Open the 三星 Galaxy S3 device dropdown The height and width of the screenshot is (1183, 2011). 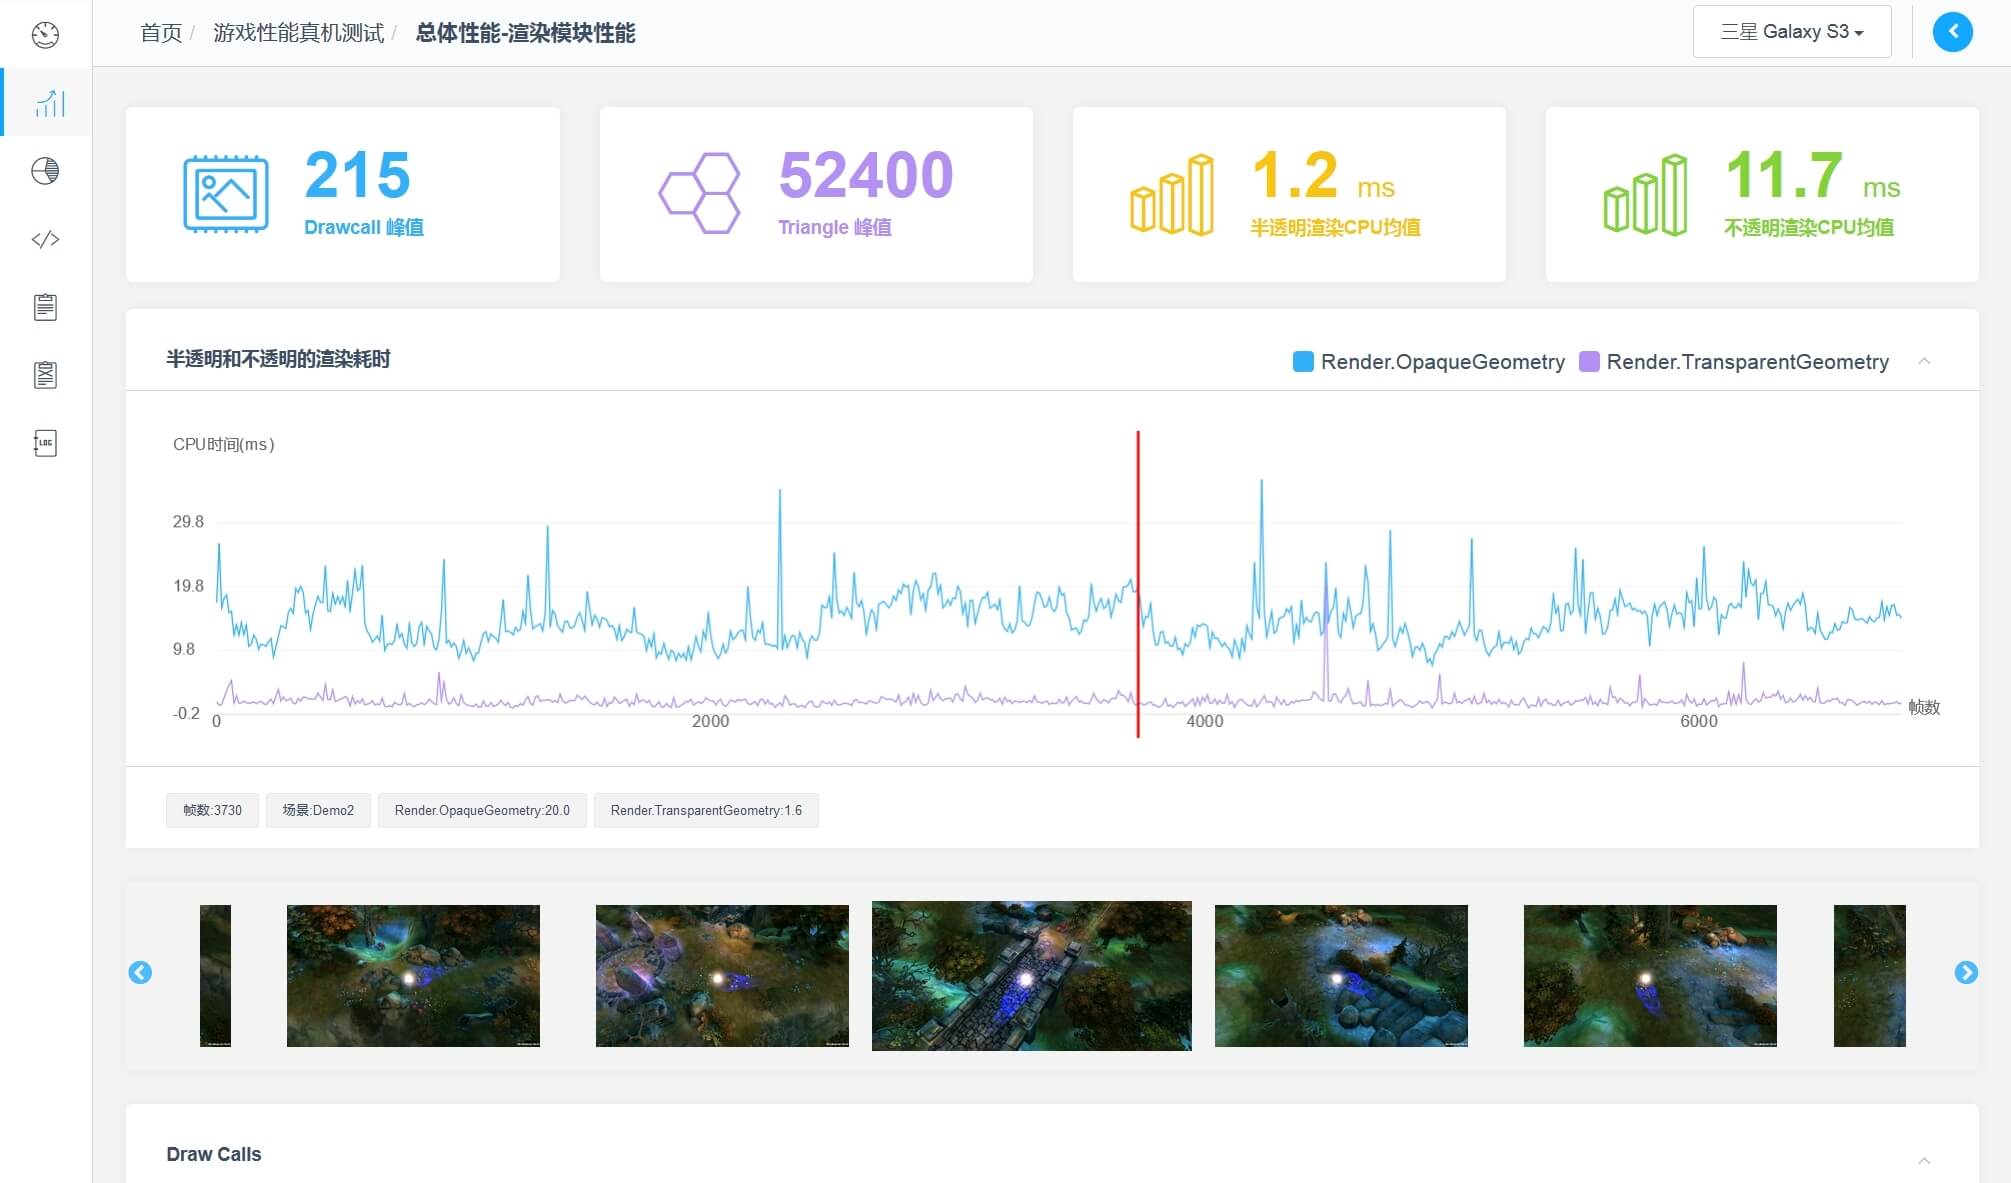(1791, 32)
